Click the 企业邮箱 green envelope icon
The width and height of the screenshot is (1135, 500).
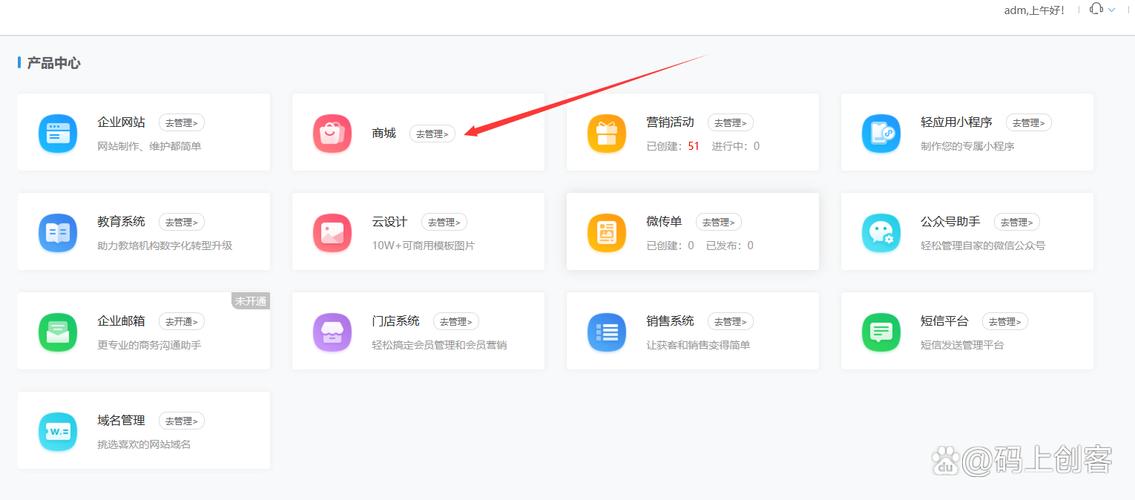tap(57, 332)
